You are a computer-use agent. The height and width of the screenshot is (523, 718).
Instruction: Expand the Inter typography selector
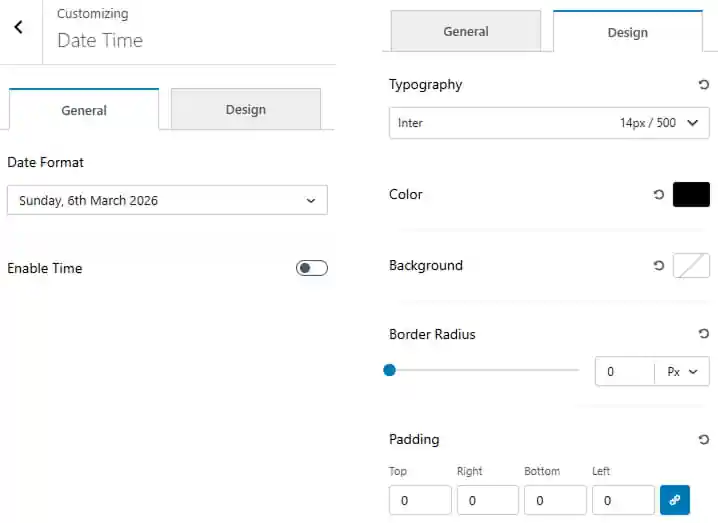pyautogui.click(x=549, y=123)
